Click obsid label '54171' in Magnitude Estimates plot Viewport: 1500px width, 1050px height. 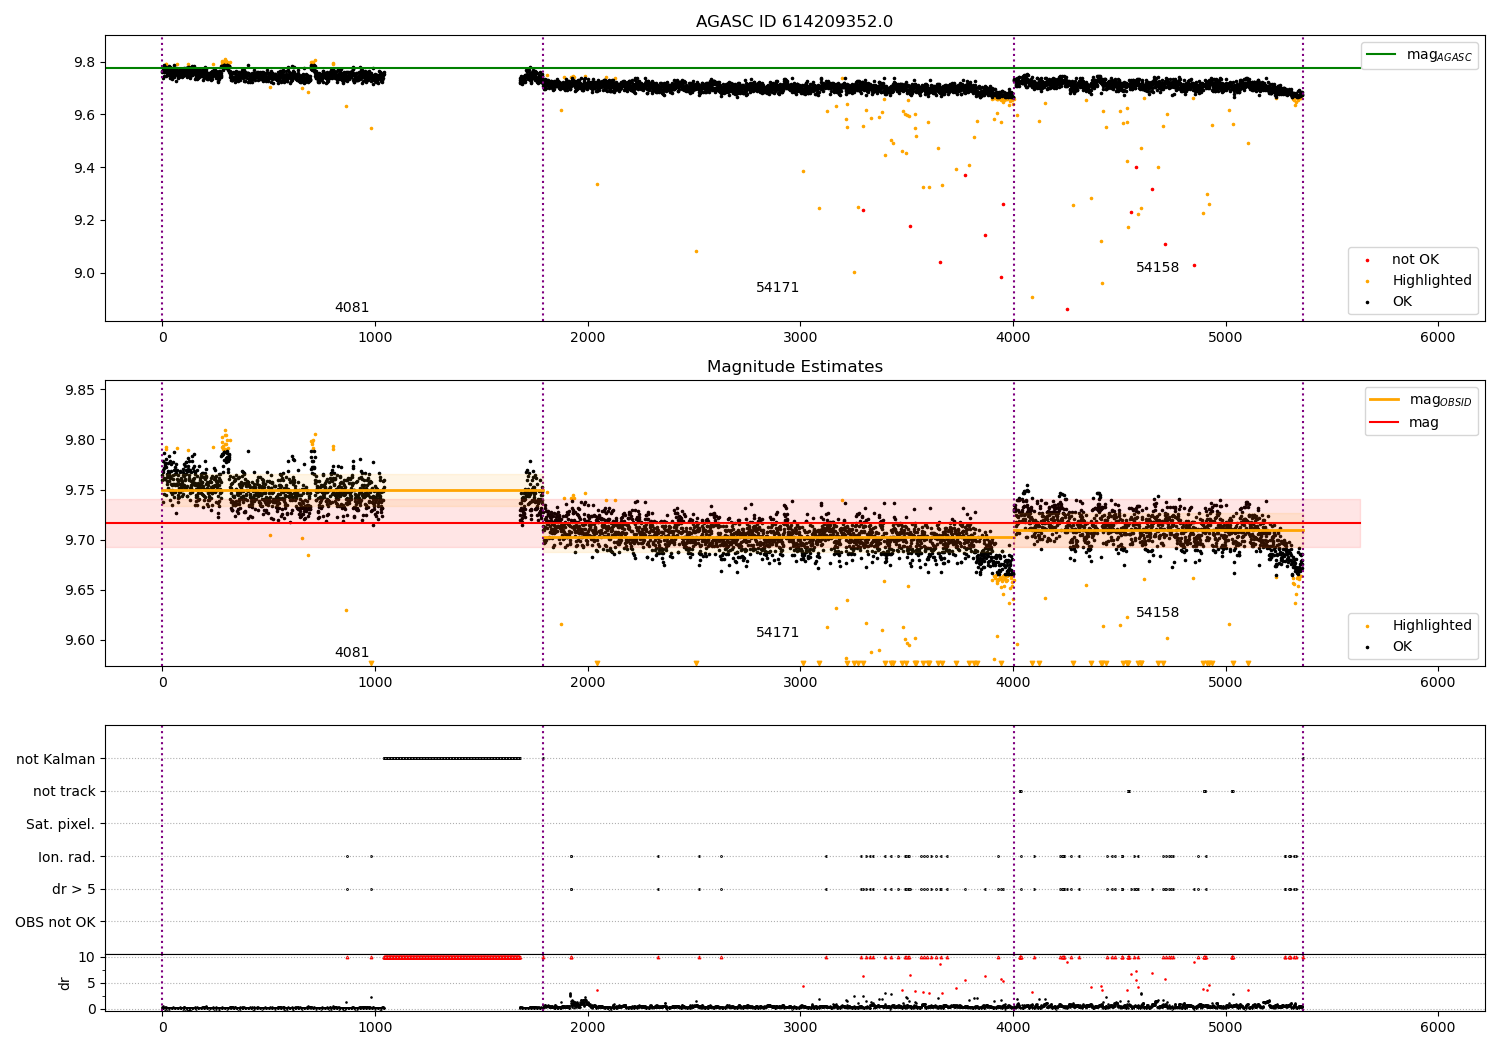coord(777,633)
